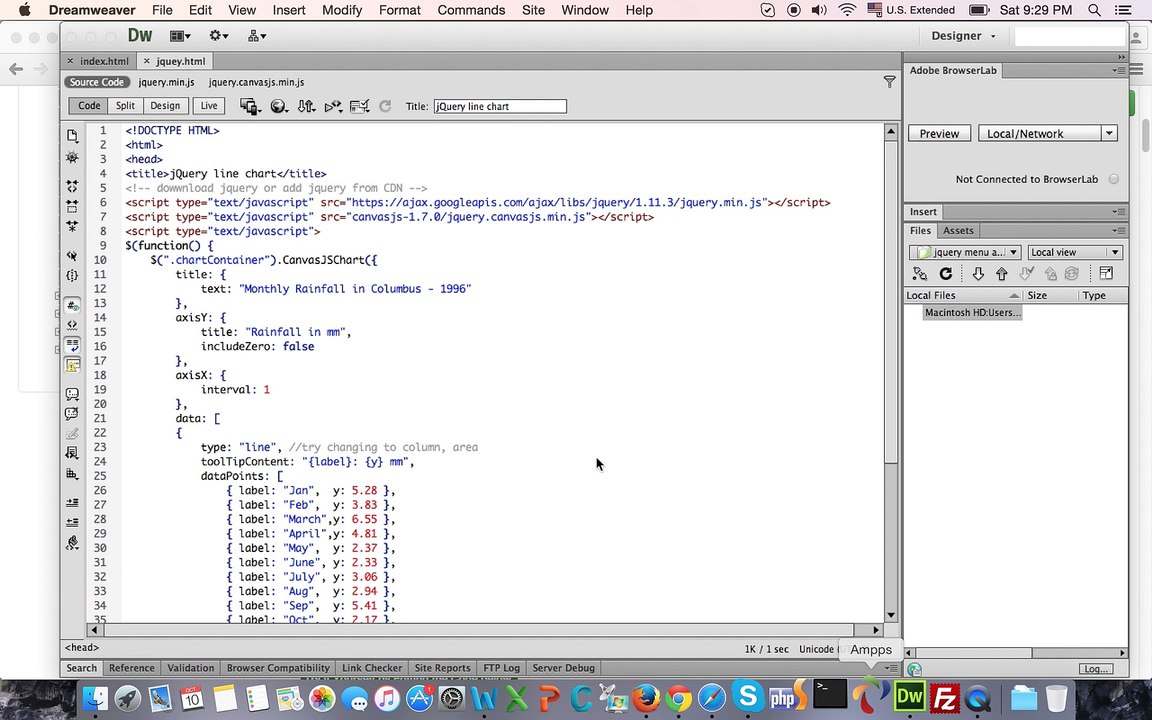The height and width of the screenshot is (720, 1152).
Task: Toggle Line Numbers in coding toolbar
Action: click(x=72, y=305)
